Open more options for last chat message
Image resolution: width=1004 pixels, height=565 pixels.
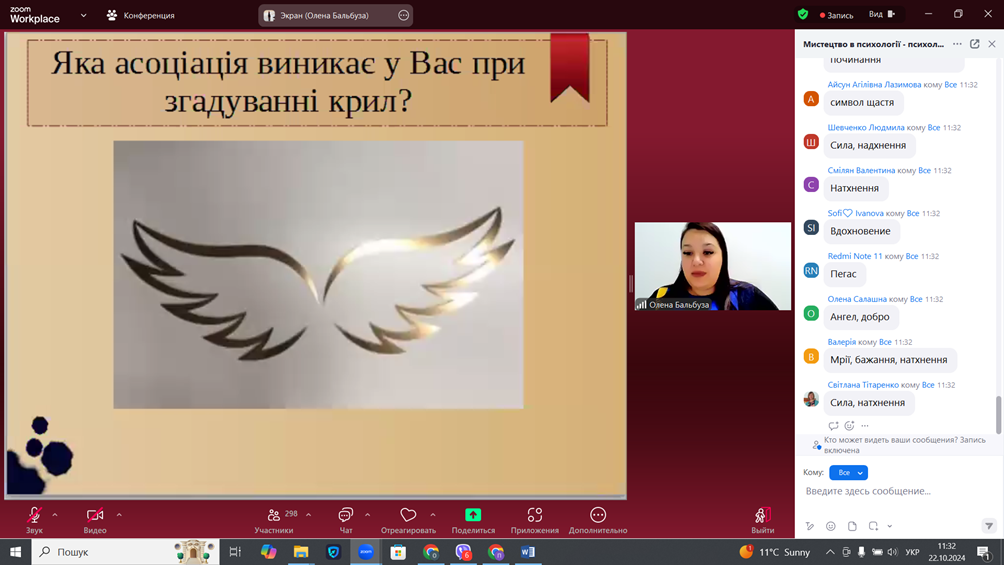point(865,425)
